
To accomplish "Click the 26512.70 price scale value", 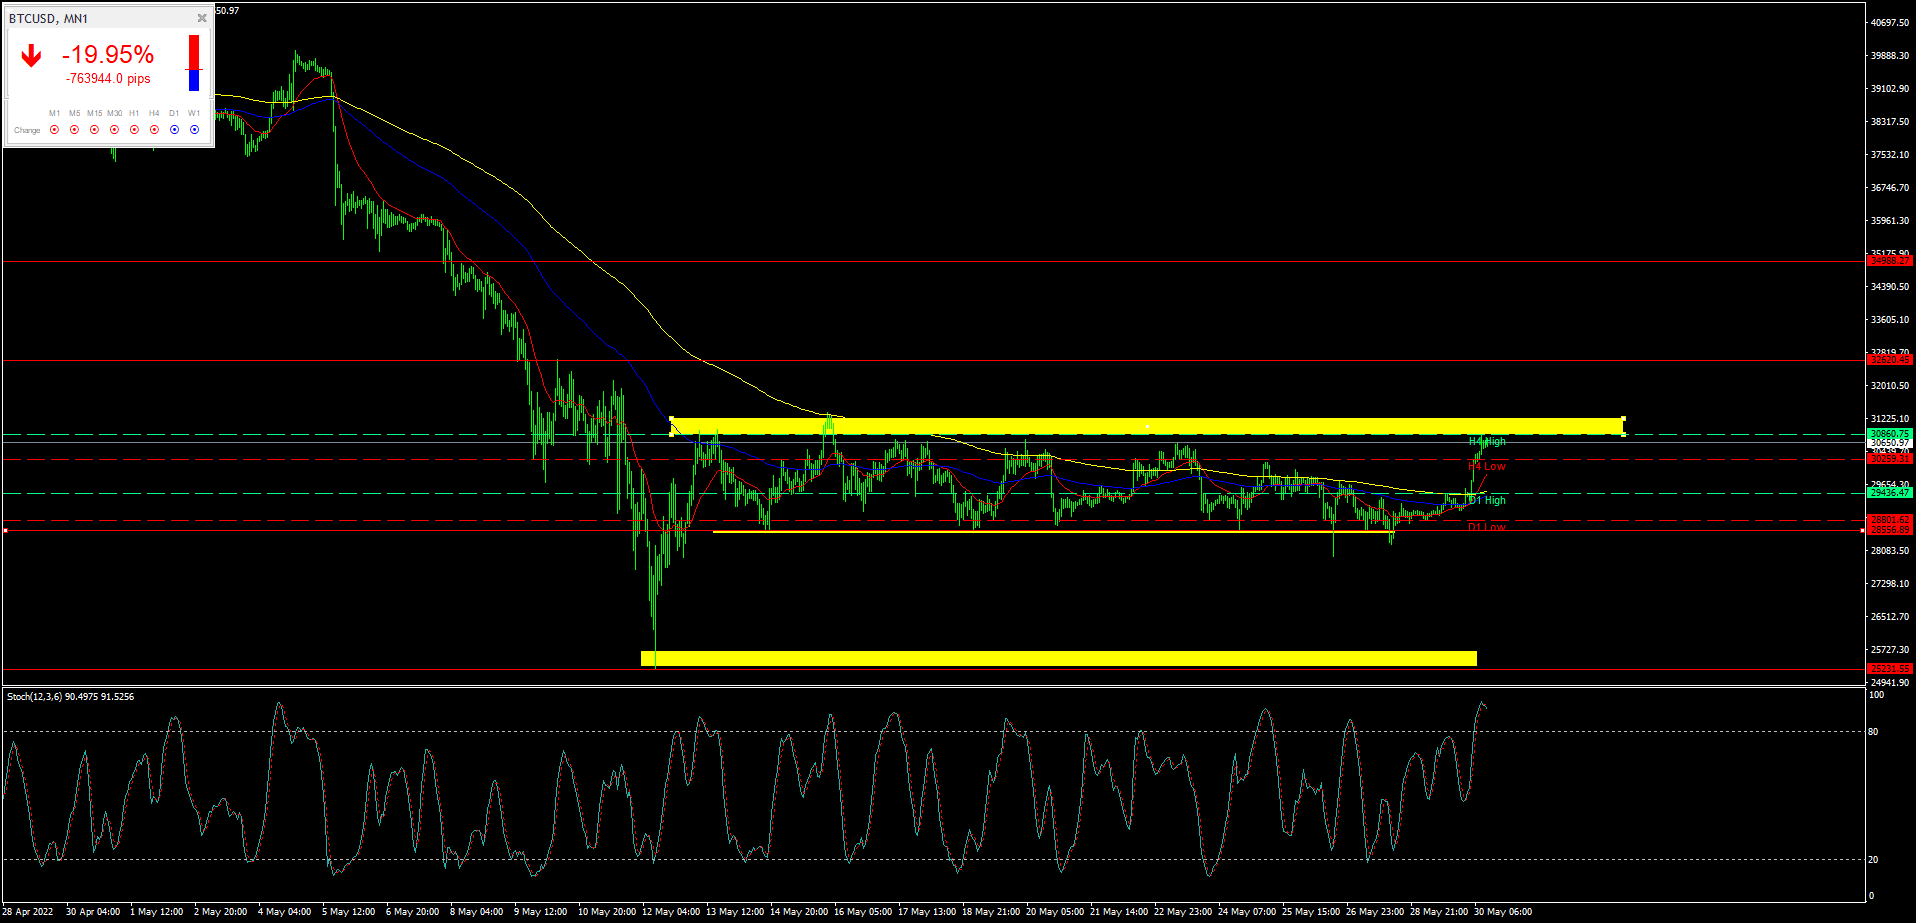I will (x=1890, y=616).
